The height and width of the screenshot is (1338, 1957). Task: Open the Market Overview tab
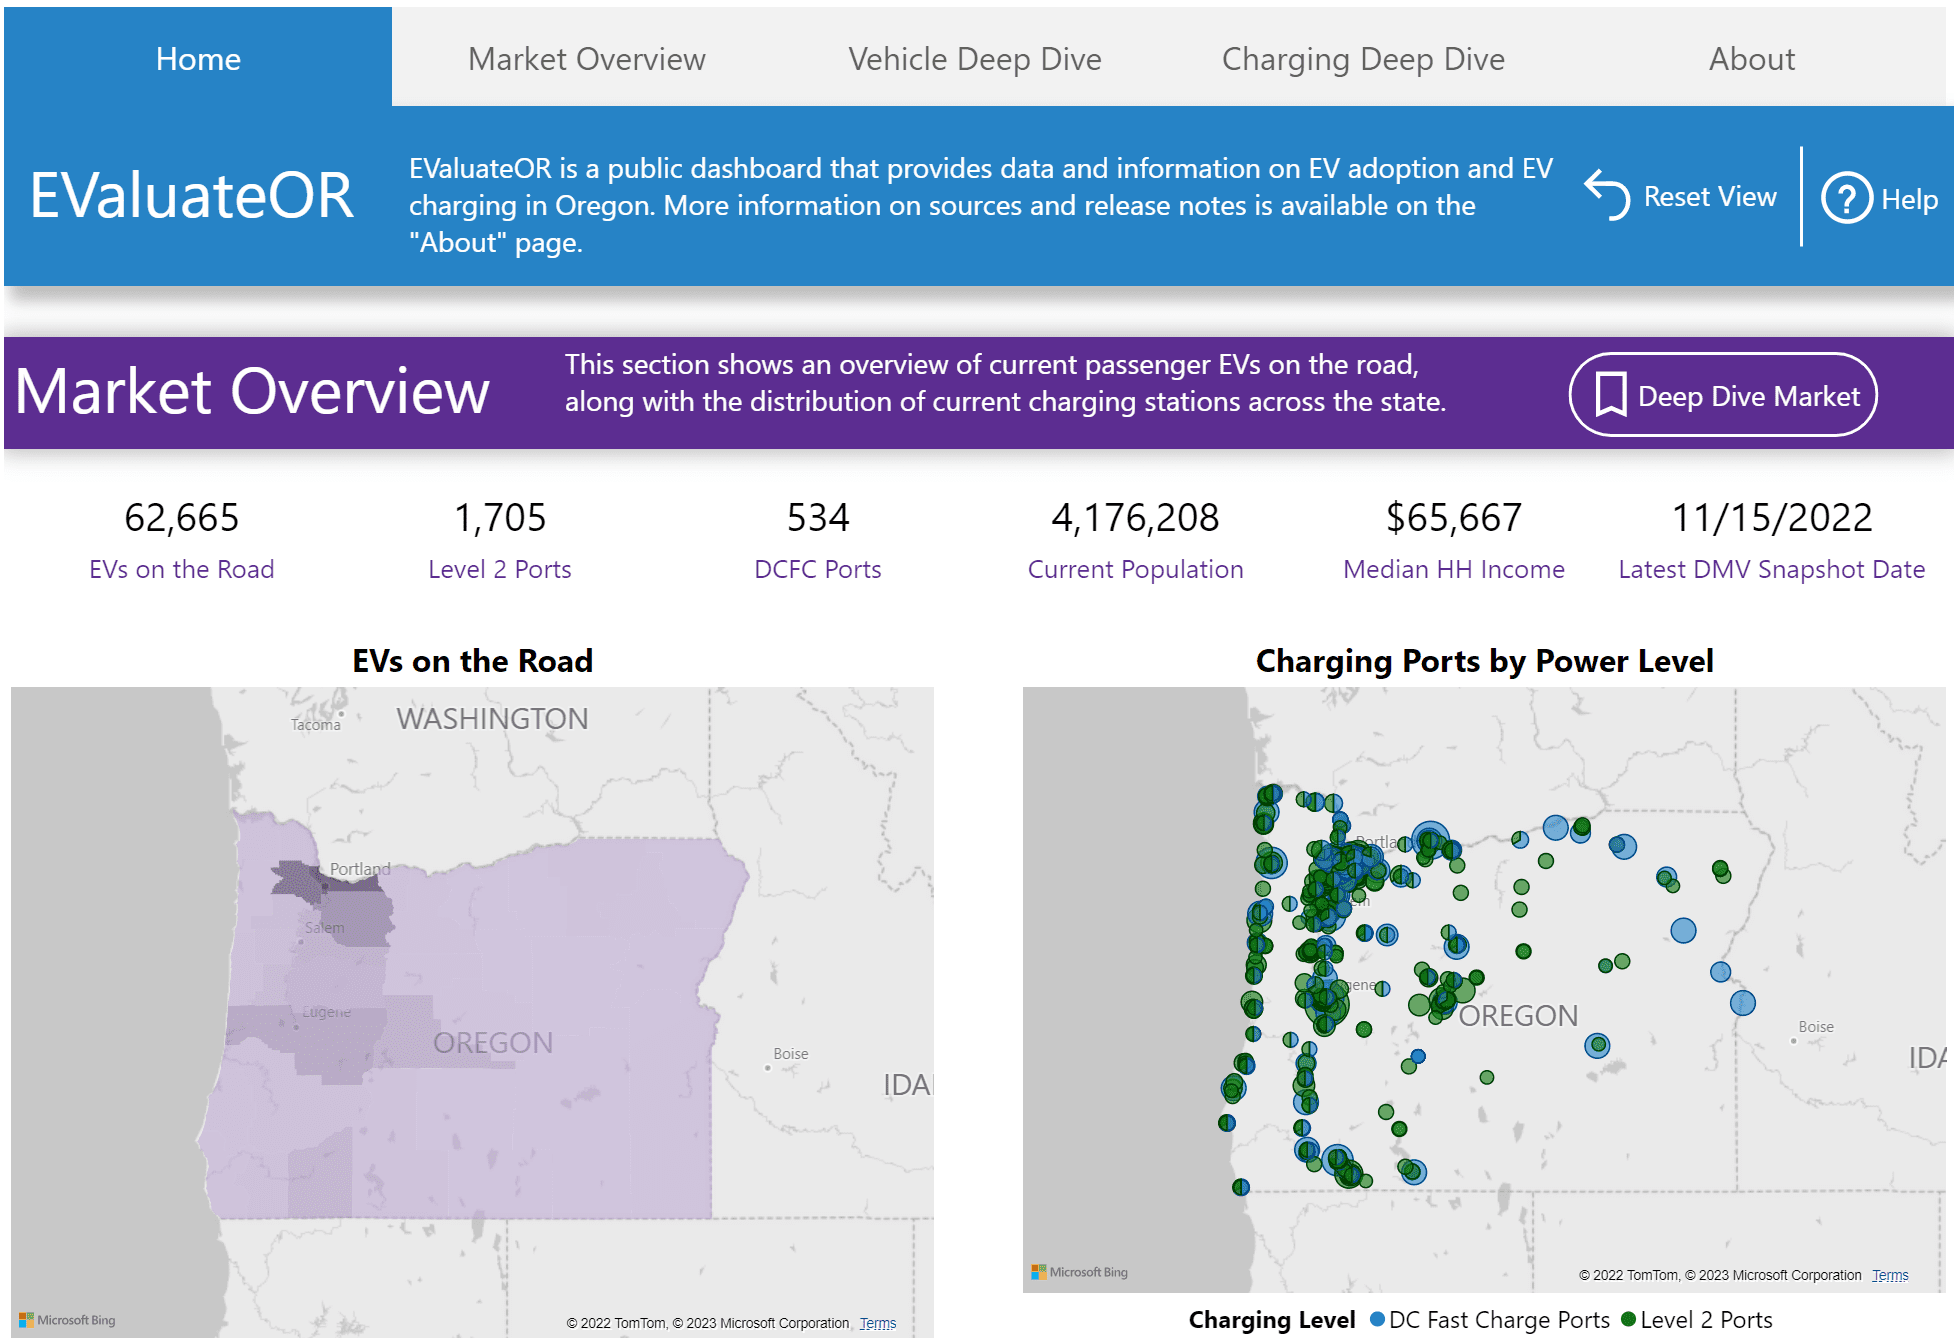[x=586, y=59]
